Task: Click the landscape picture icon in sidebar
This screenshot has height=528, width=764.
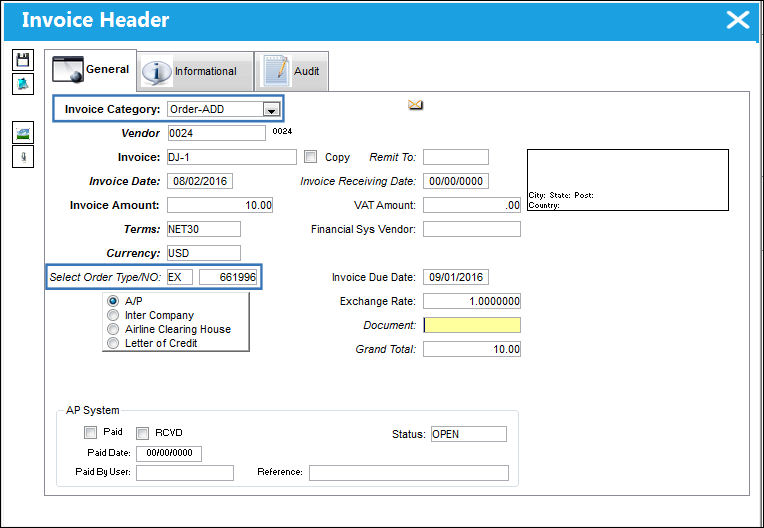Action: pos(23,132)
